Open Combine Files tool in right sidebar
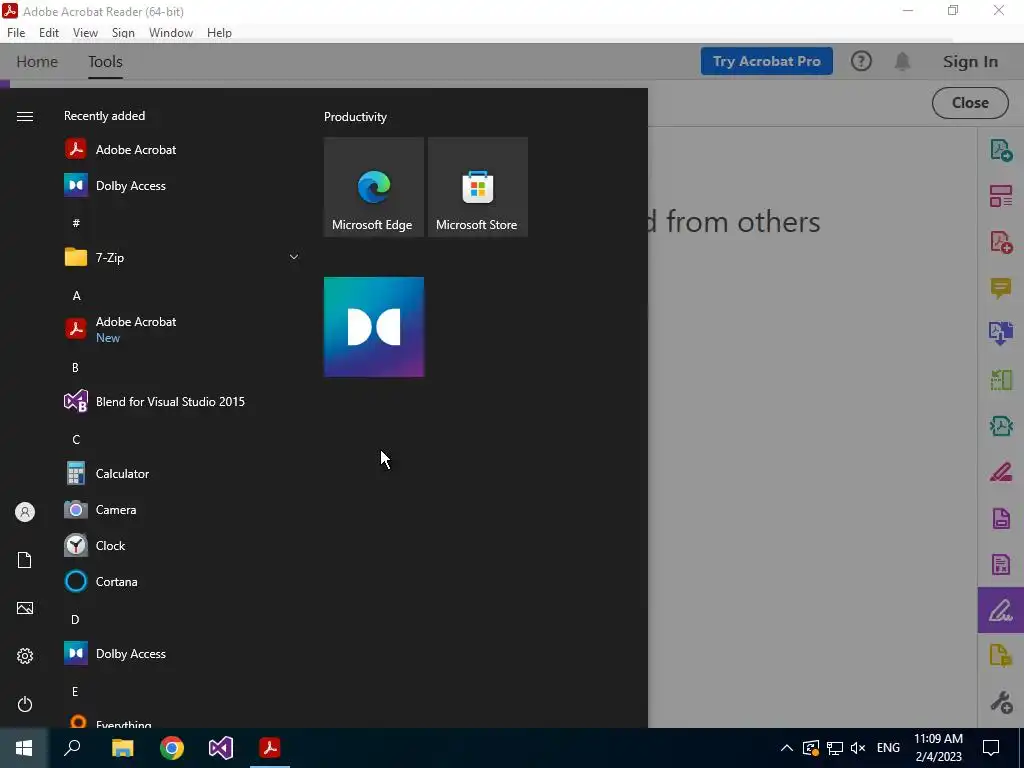 (x=1000, y=333)
